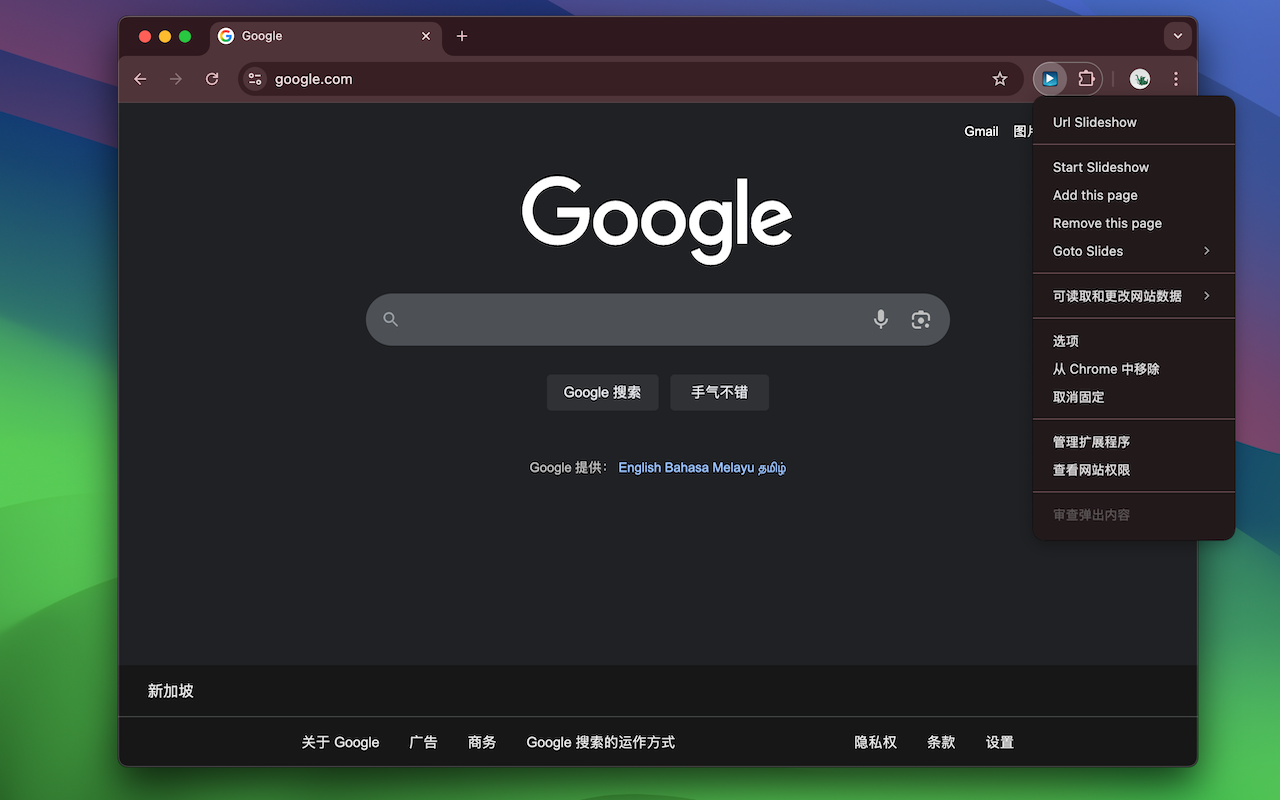
Task: Select the Google tab
Action: [x=326, y=36]
